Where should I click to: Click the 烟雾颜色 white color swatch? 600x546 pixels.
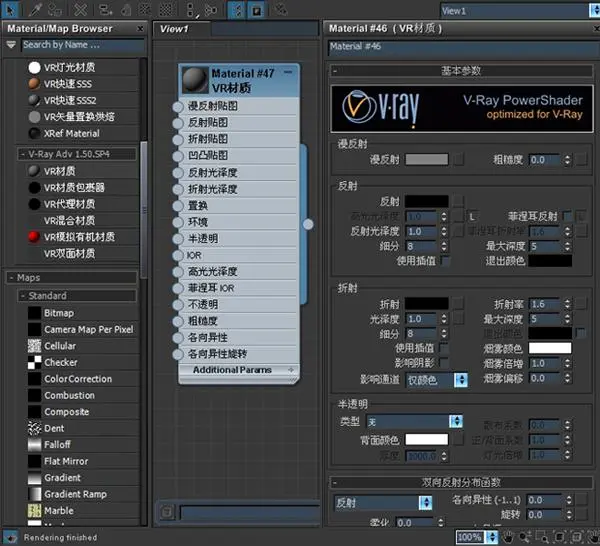[550, 348]
